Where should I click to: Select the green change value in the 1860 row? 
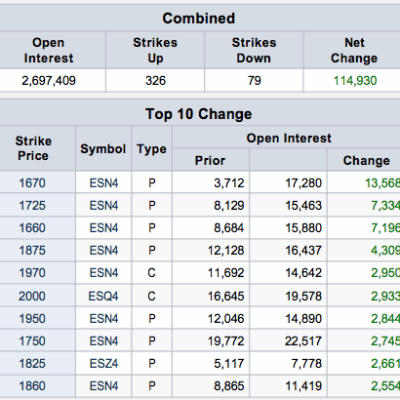tap(385, 386)
